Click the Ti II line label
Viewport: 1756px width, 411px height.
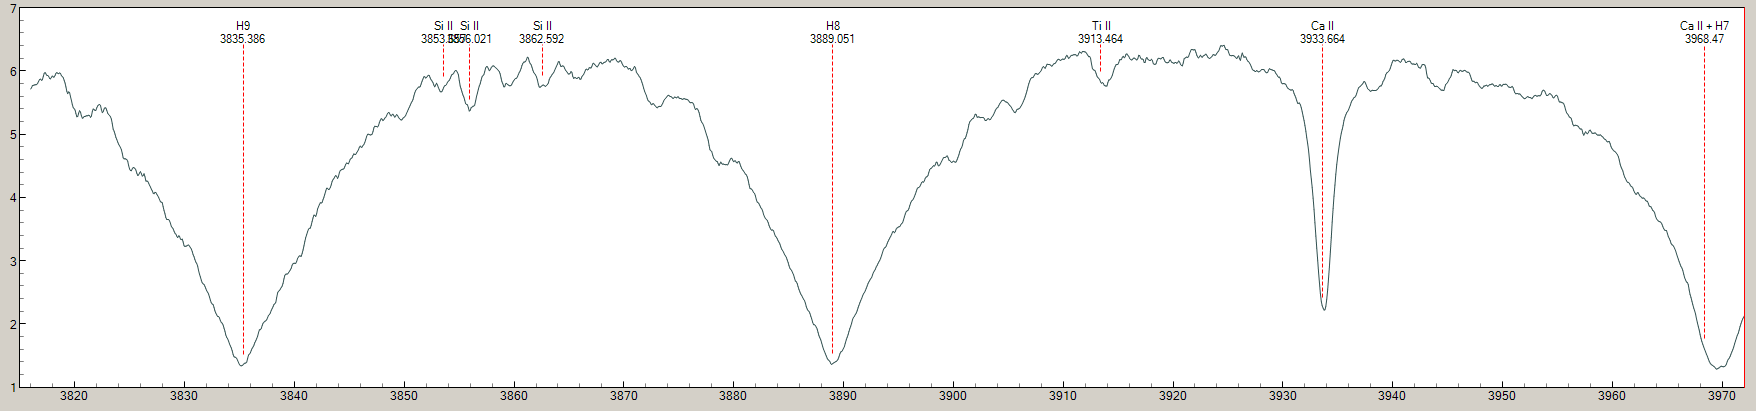(1100, 26)
